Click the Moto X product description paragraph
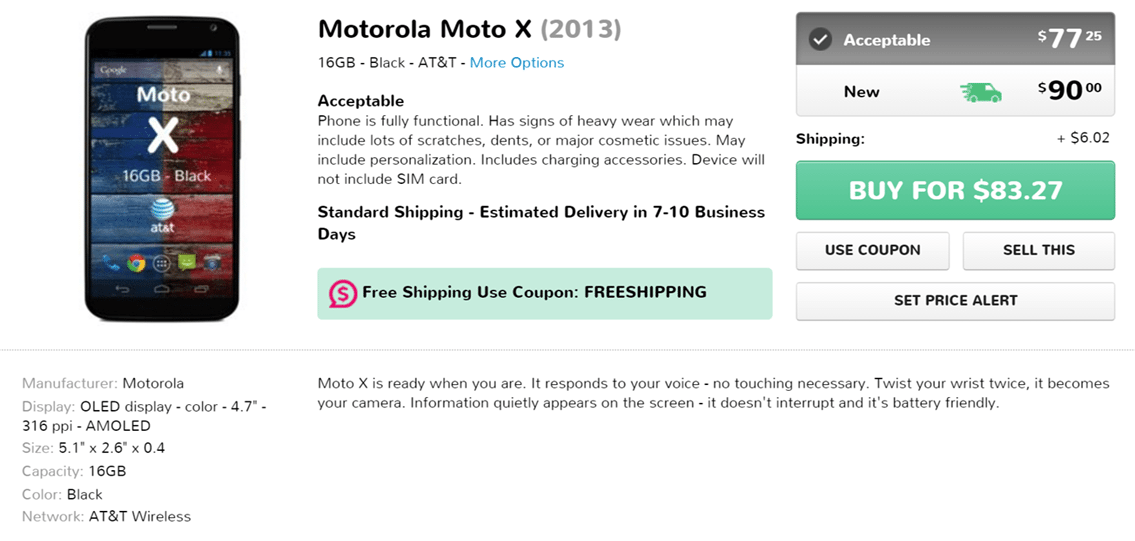Viewport: 1135px width, 541px height. pos(713,393)
